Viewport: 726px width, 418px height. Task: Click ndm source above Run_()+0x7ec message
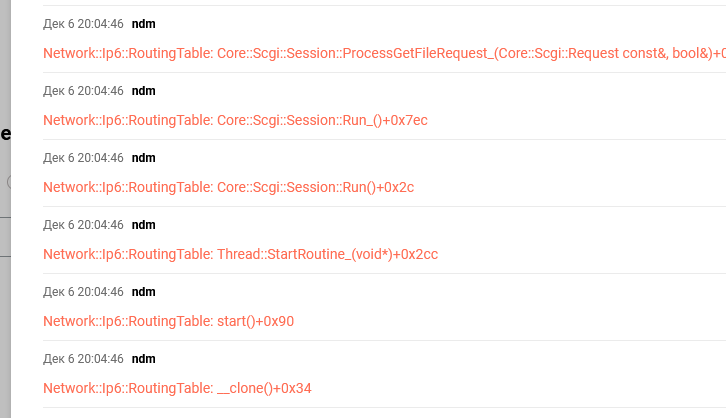pyautogui.click(x=143, y=90)
